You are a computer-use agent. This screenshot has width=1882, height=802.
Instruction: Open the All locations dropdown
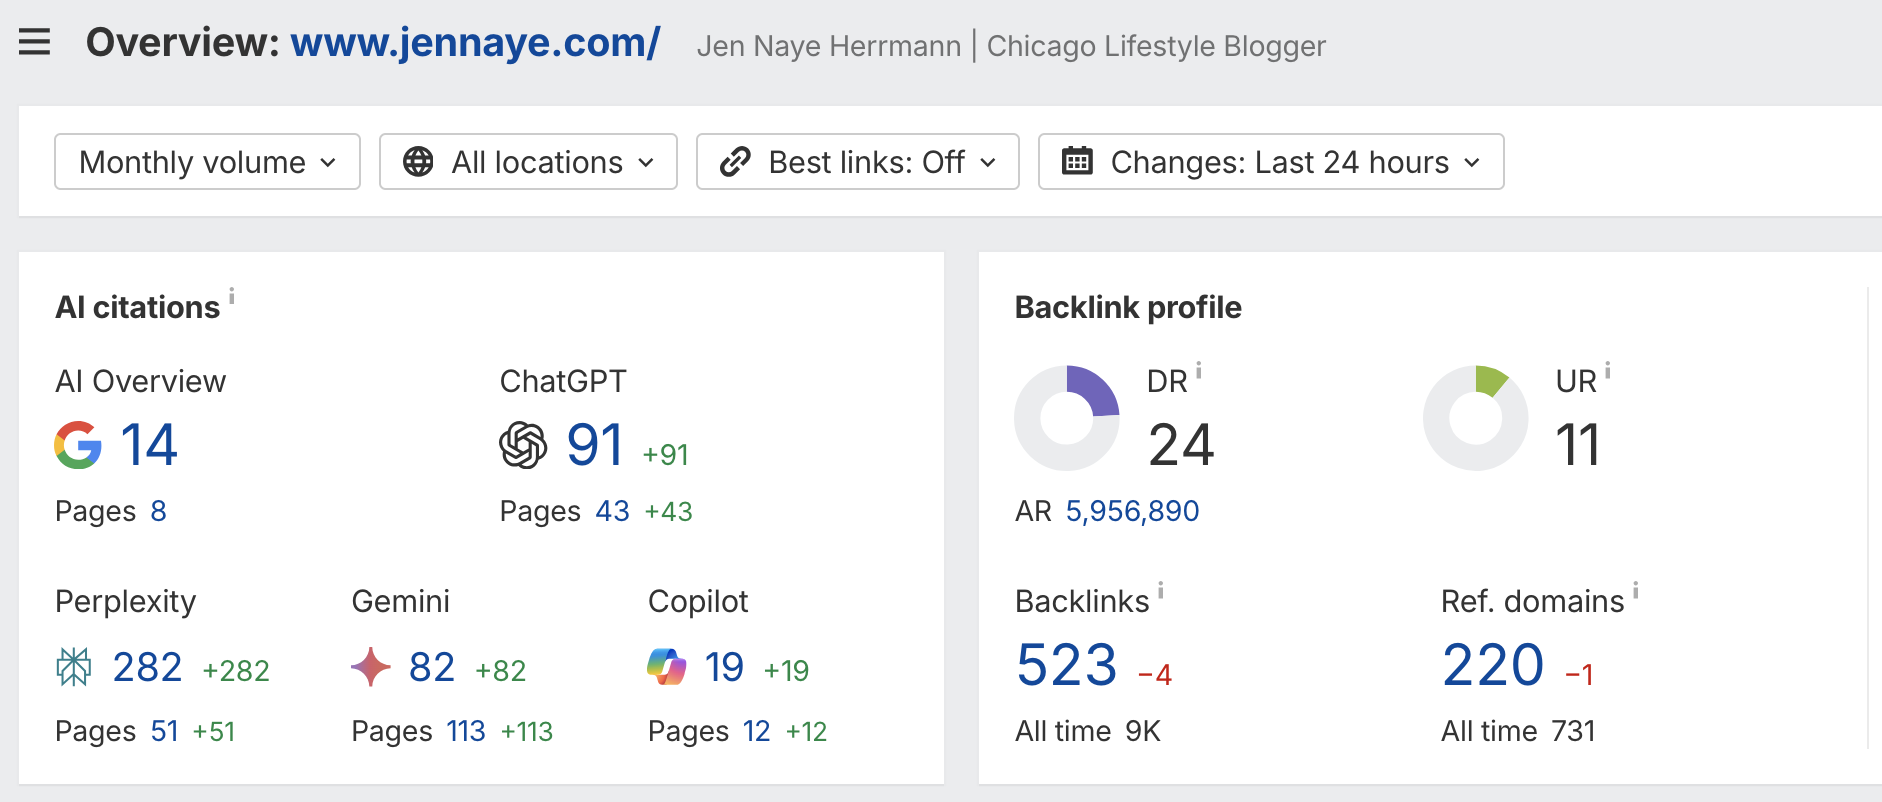(x=528, y=162)
